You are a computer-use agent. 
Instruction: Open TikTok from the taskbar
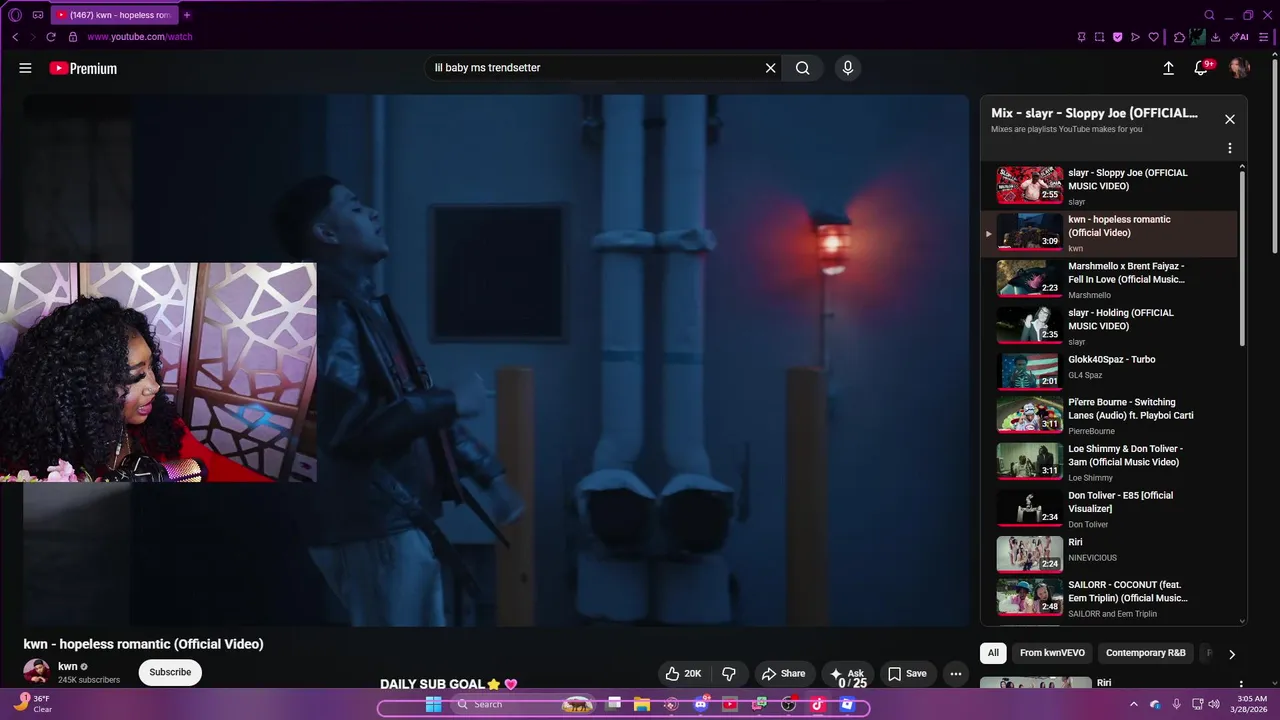click(x=817, y=704)
